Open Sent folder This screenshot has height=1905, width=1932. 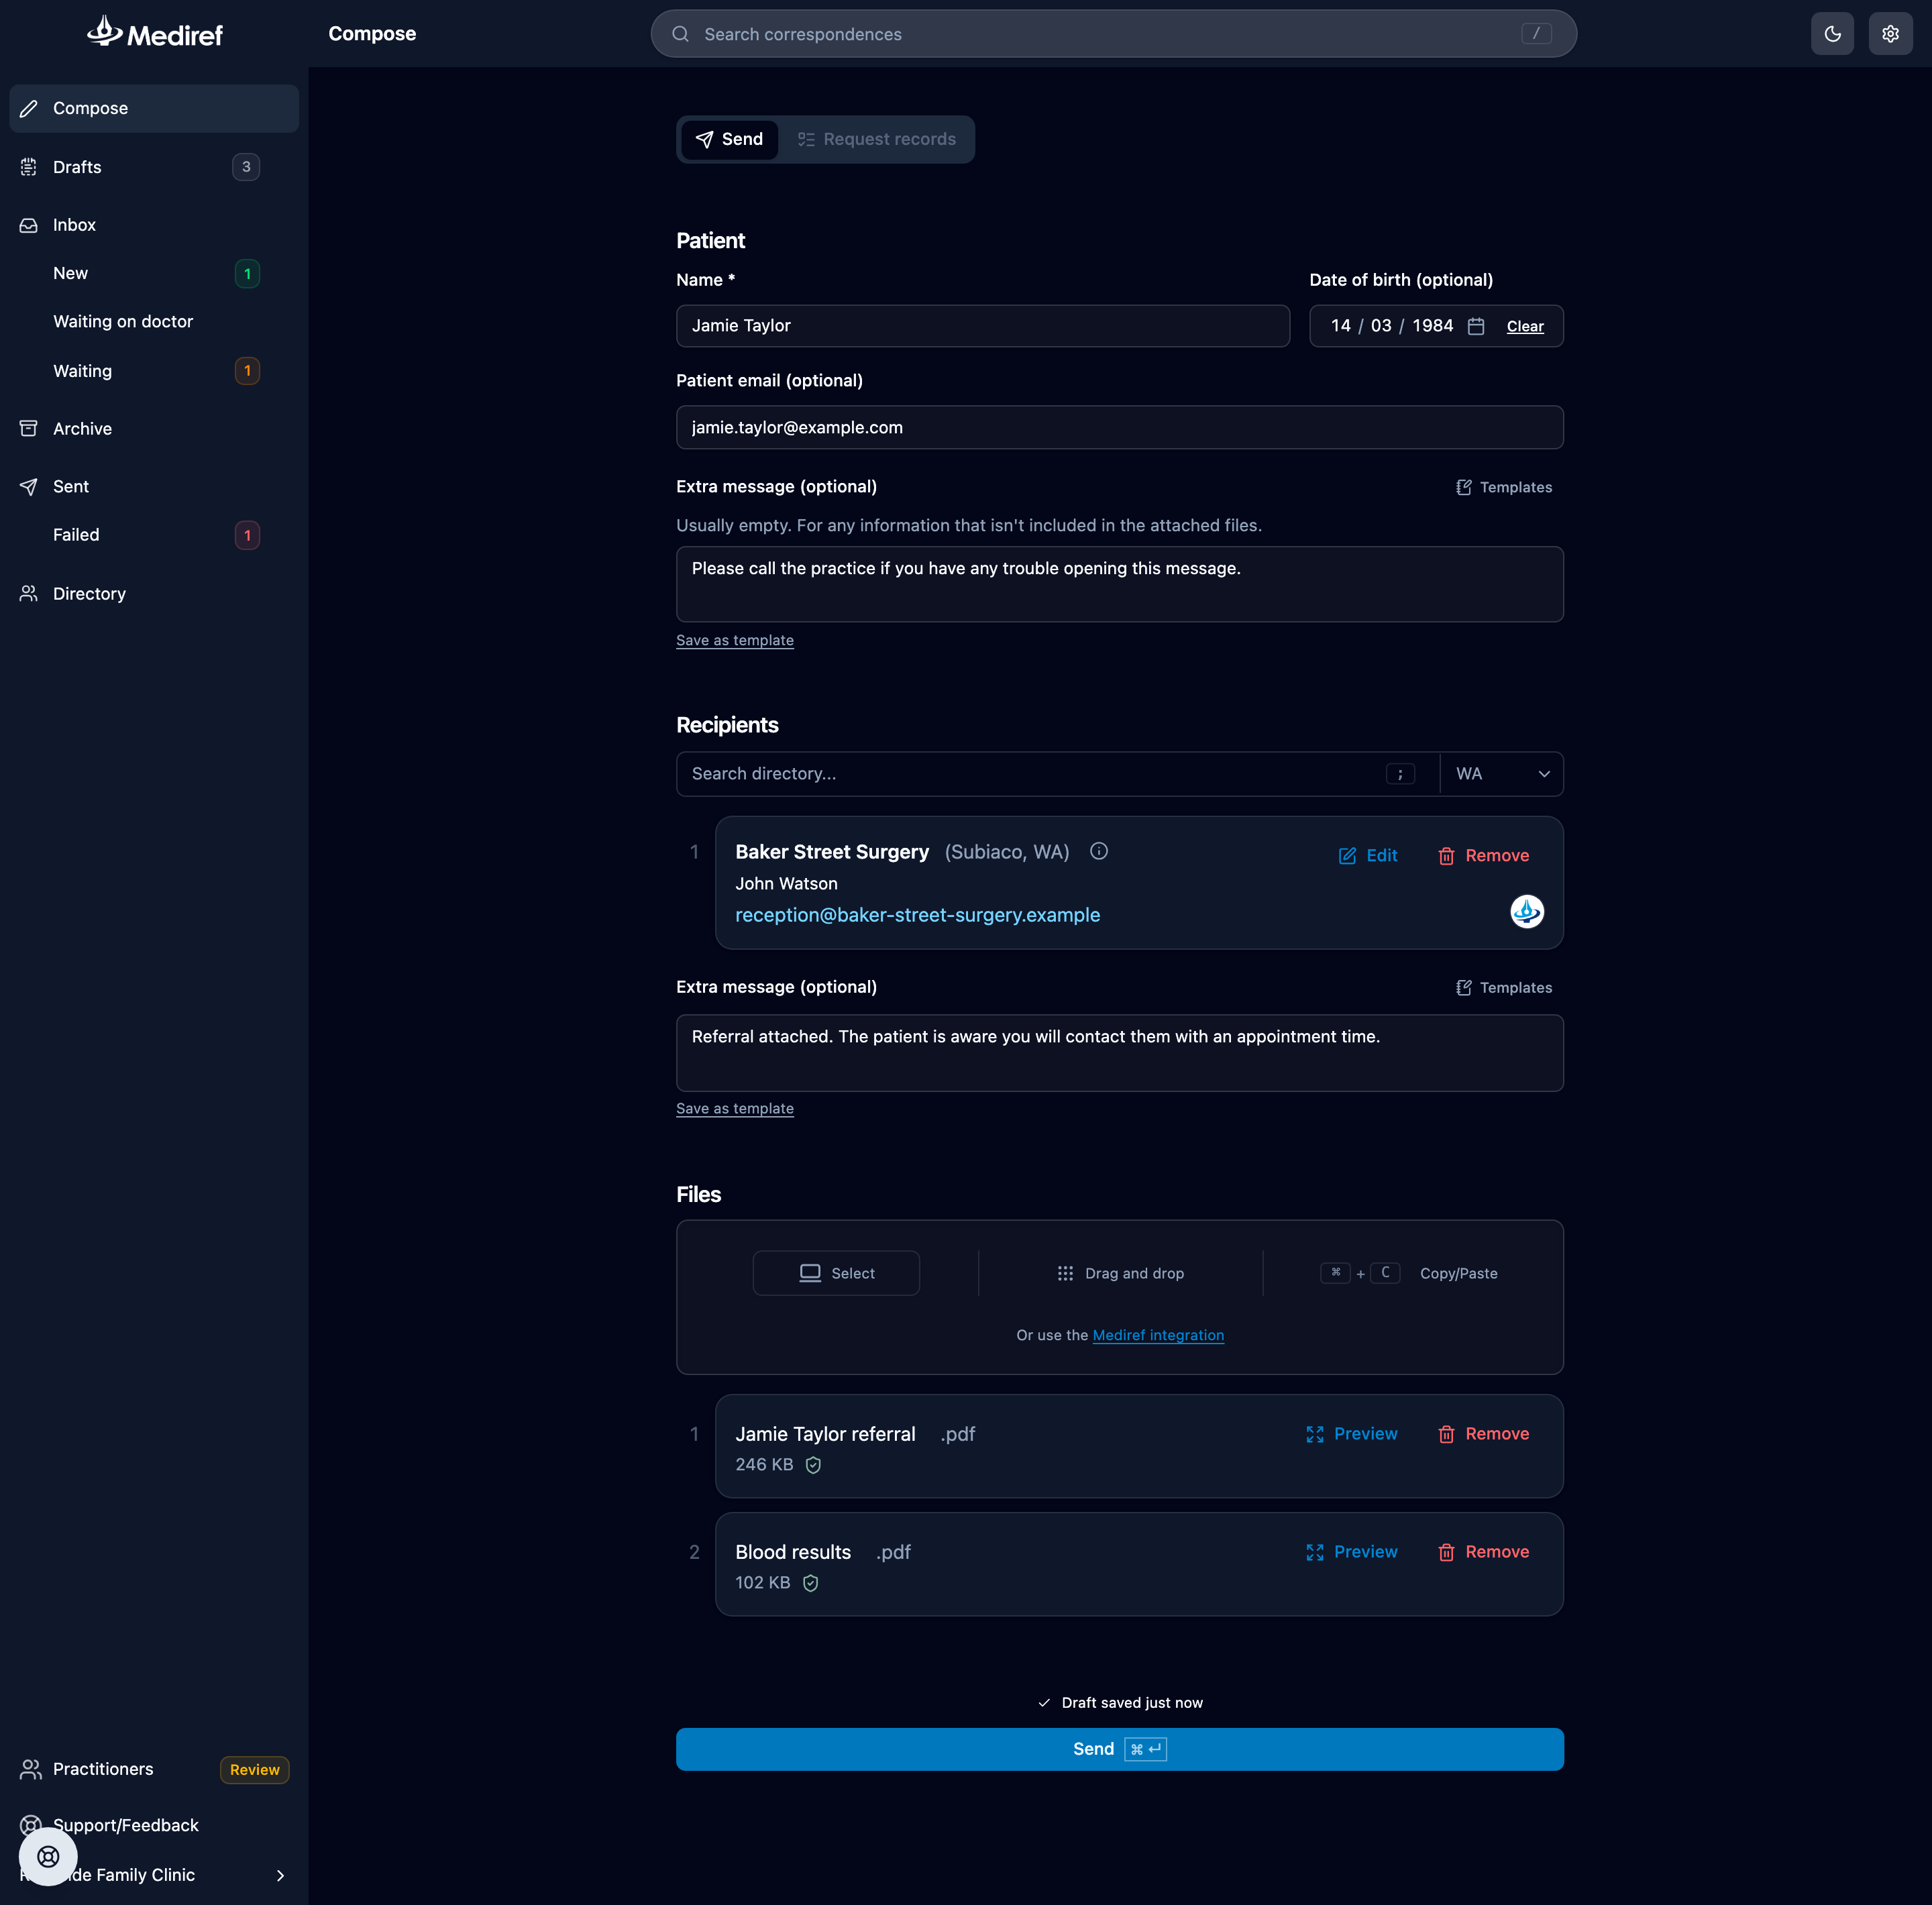pos(154,487)
